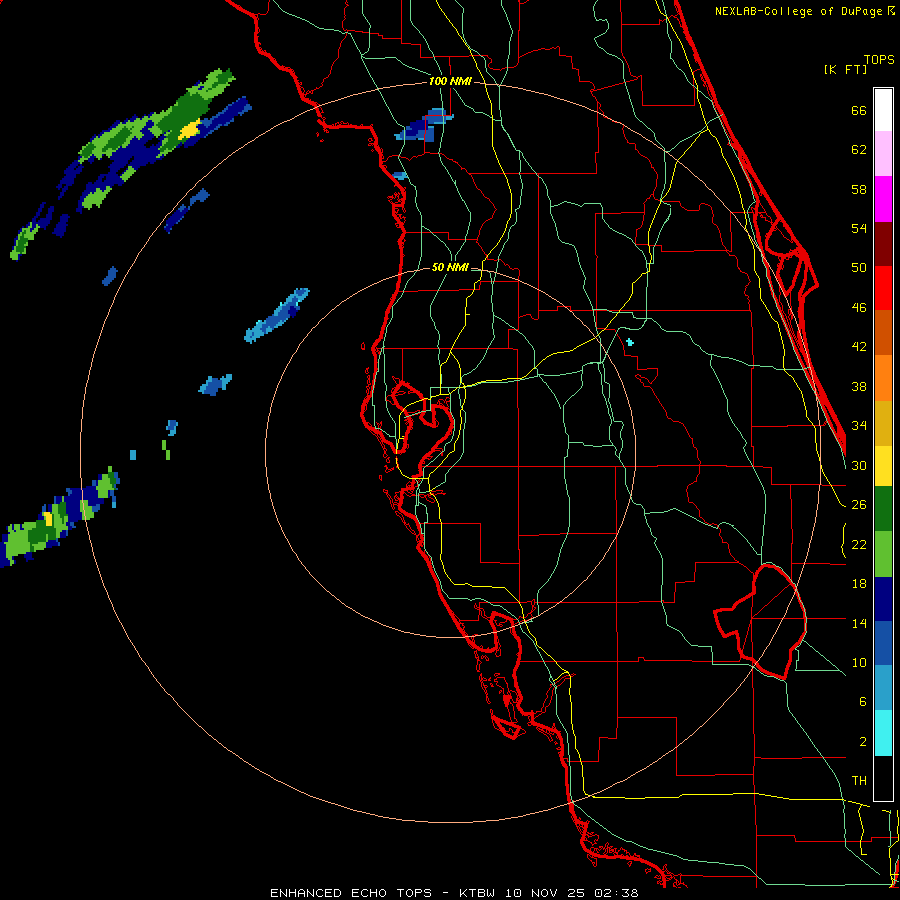Click the white 66 kft color swatch
Image resolution: width=900 pixels, height=900 pixels.
click(x=883, y=110)
